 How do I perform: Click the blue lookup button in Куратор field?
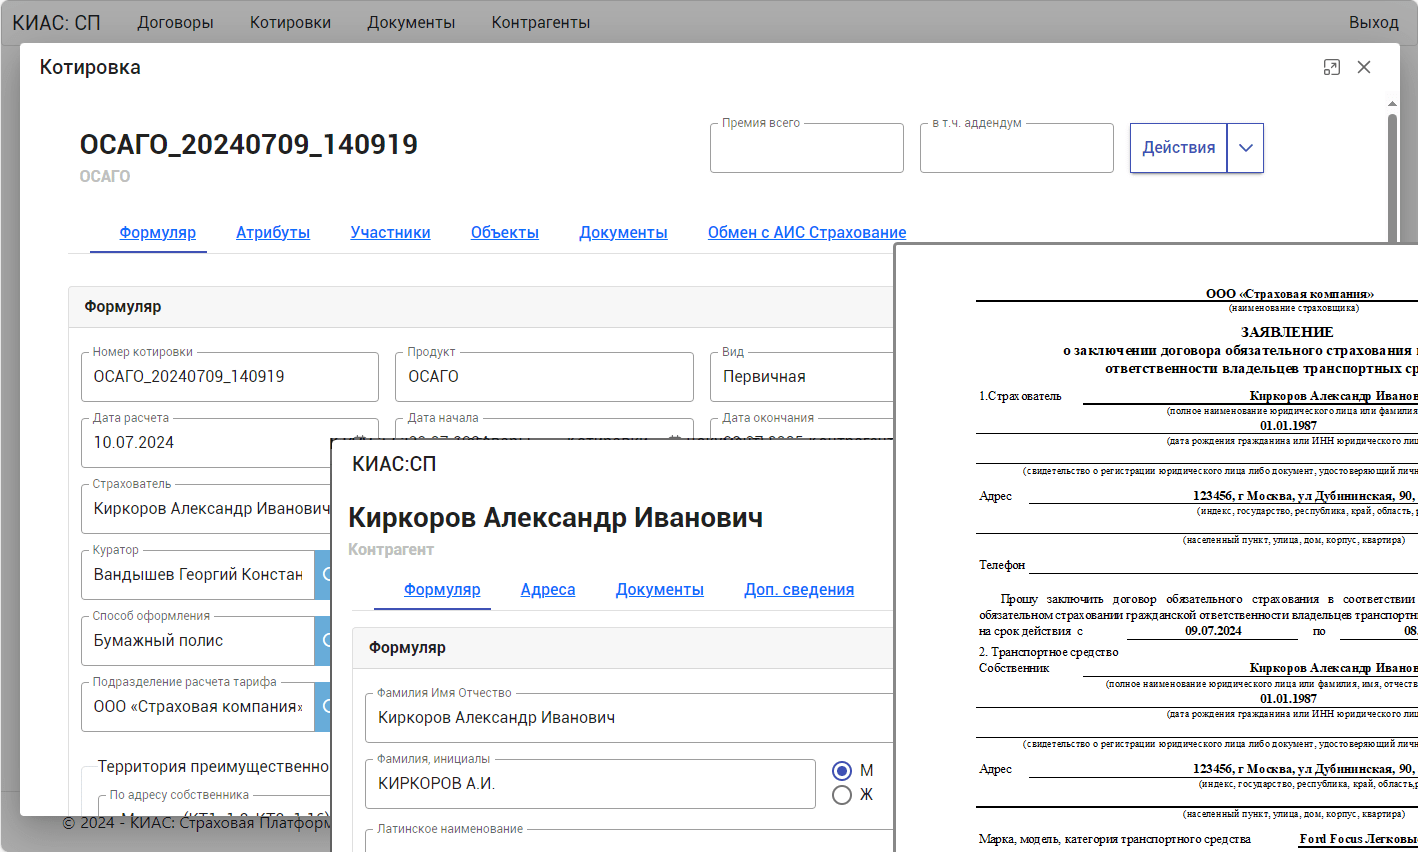(x=323, y=575)
